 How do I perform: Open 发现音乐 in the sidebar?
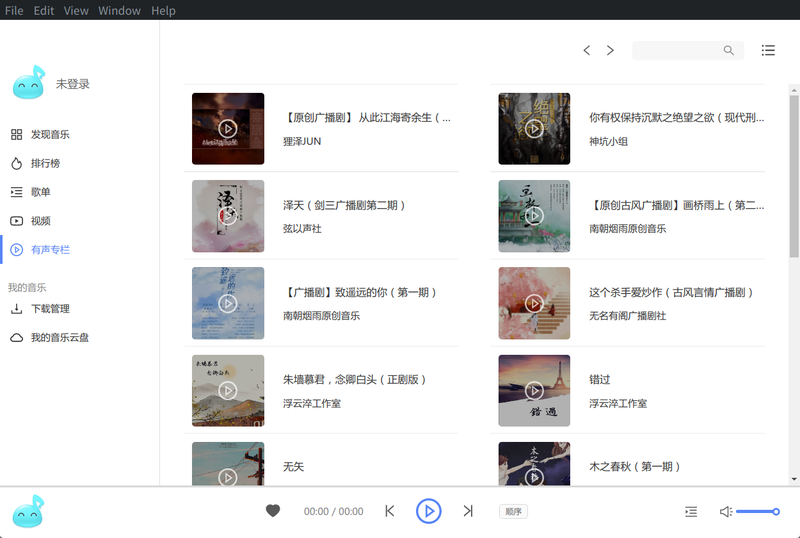pos(50,134)
